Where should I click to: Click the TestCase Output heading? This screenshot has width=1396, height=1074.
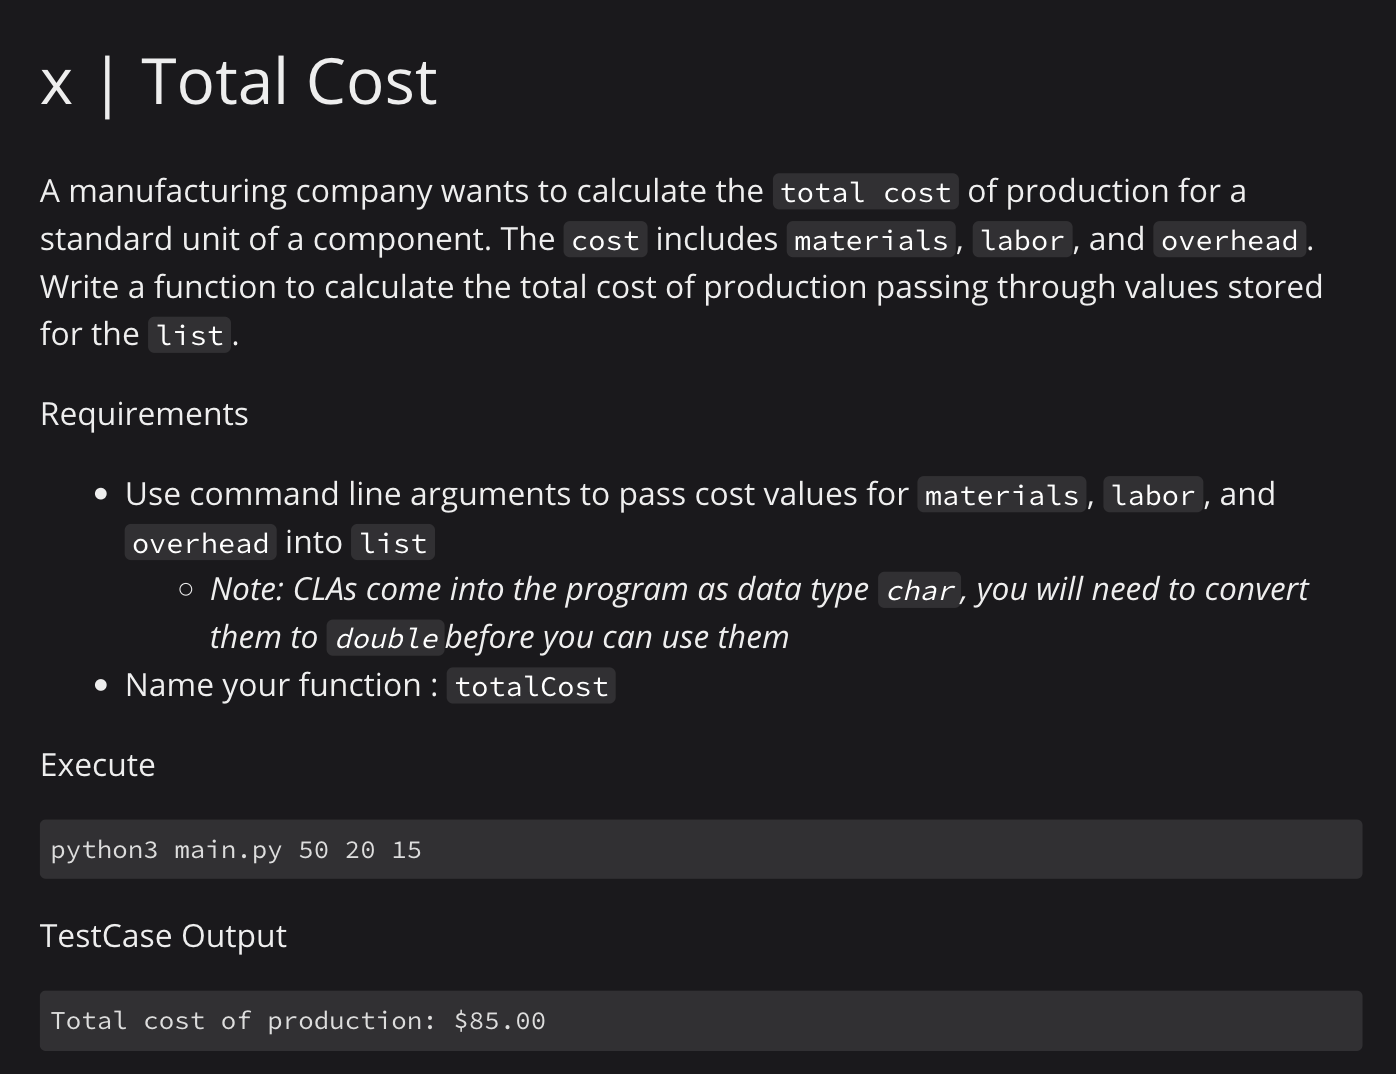163,936
